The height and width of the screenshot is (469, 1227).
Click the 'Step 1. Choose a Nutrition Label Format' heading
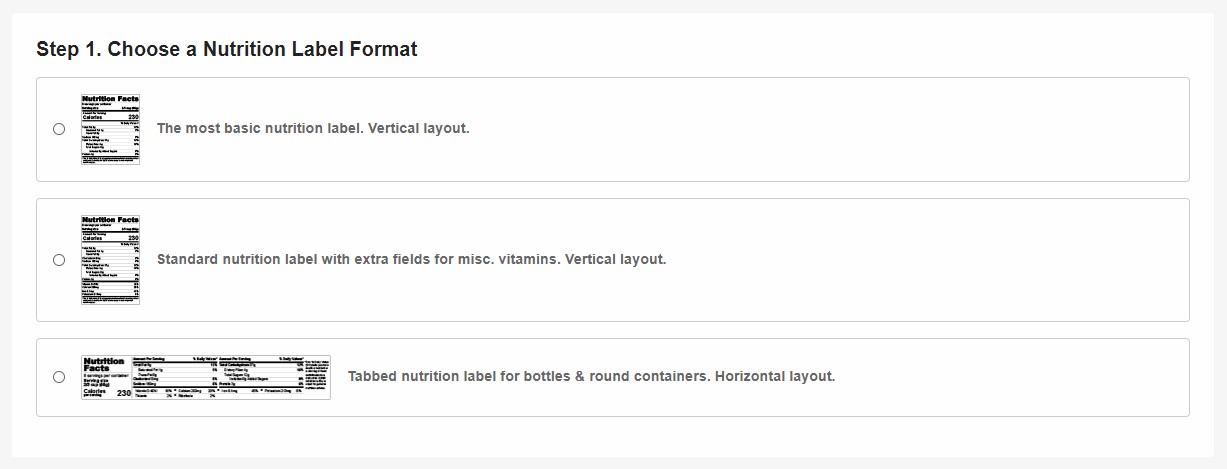click(x=227, y=49)
